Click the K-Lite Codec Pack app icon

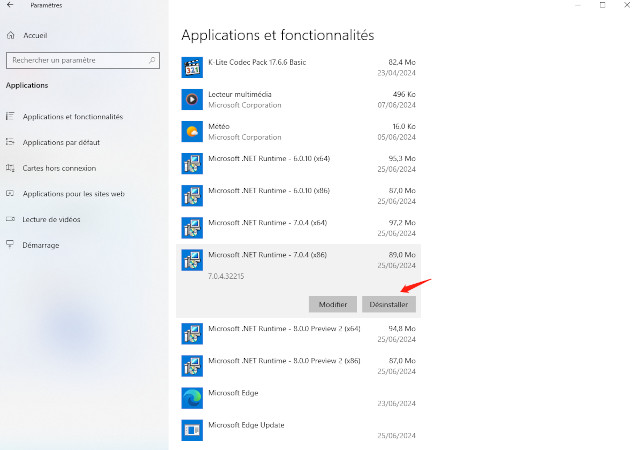tap(192, 67)
